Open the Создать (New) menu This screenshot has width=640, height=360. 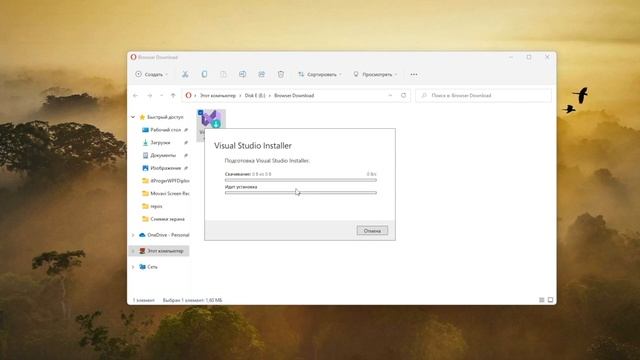tap(151, 74)
